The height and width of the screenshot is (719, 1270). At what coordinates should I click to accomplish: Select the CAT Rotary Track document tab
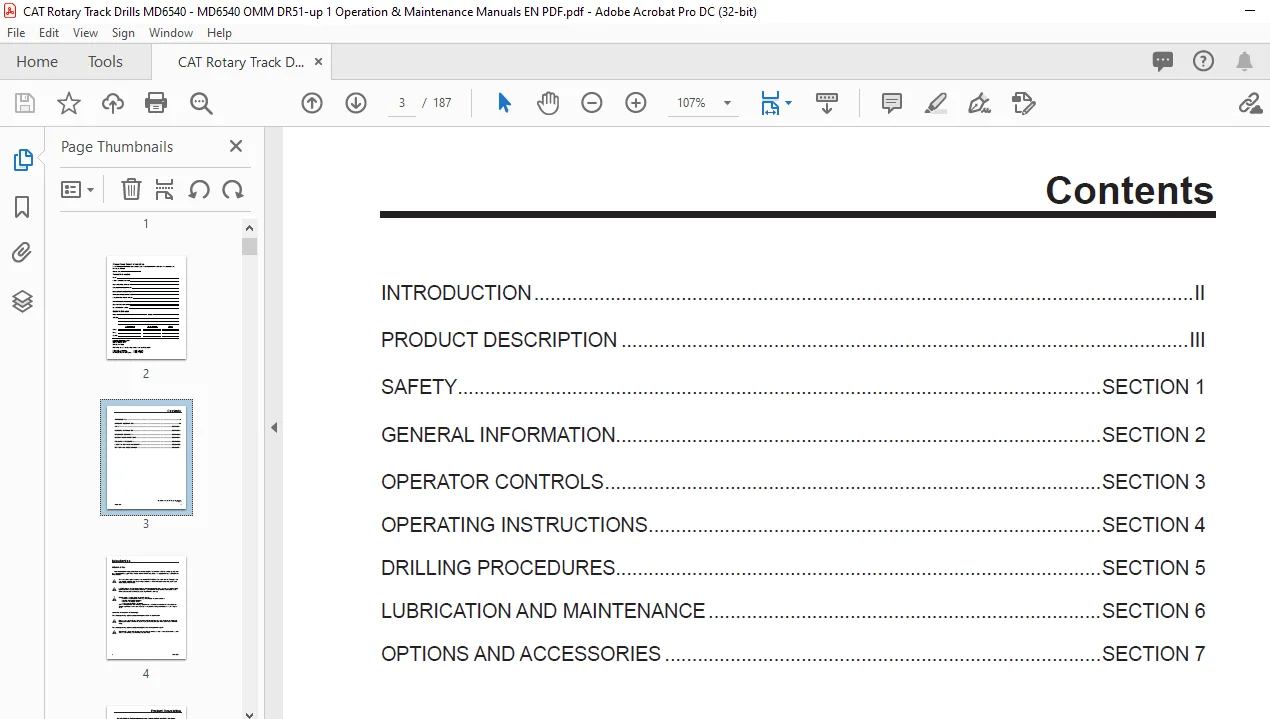(240, 62)
